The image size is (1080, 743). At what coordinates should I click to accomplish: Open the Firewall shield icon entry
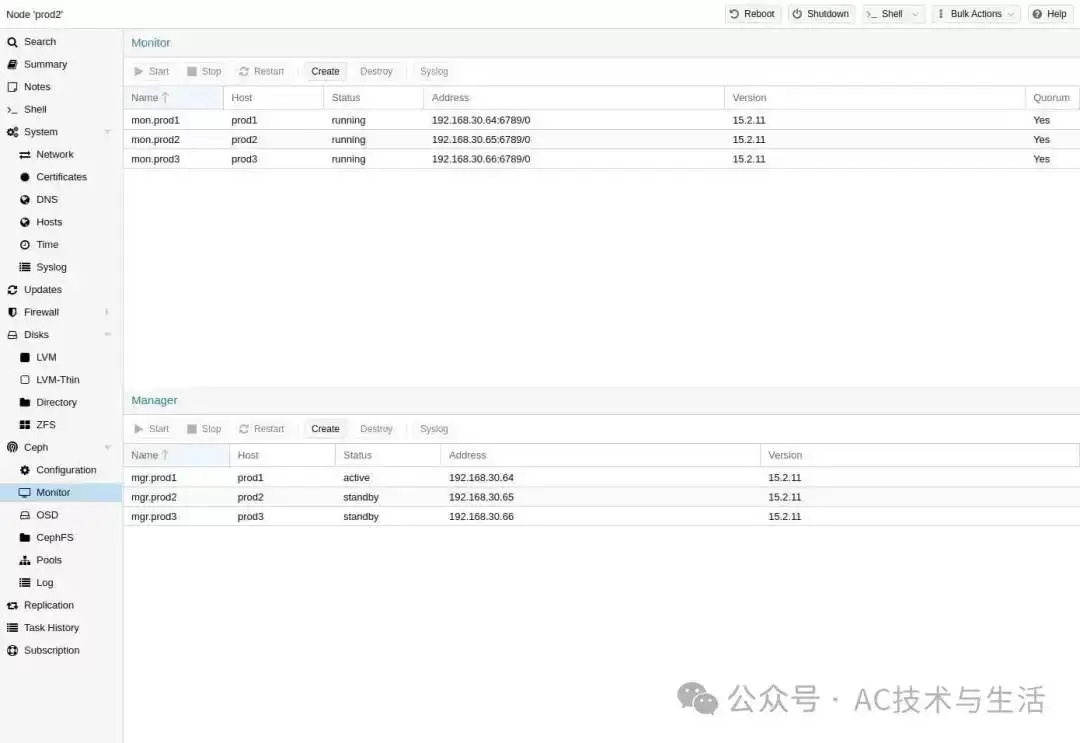(12, 313)
